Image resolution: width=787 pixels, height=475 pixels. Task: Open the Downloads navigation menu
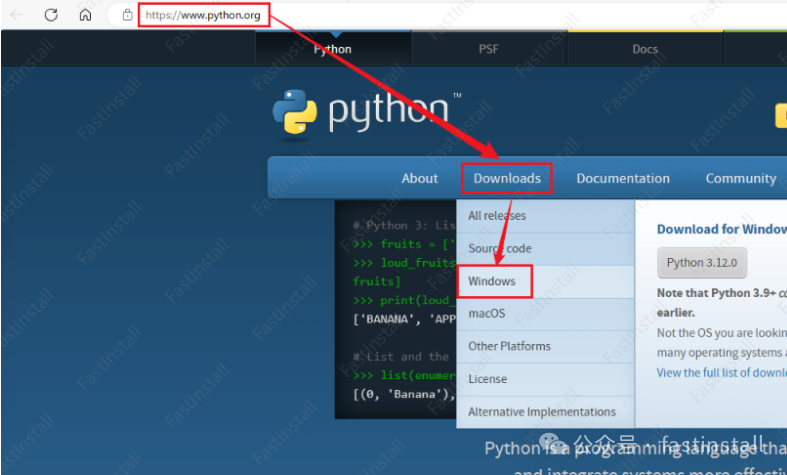click(507, 178)
